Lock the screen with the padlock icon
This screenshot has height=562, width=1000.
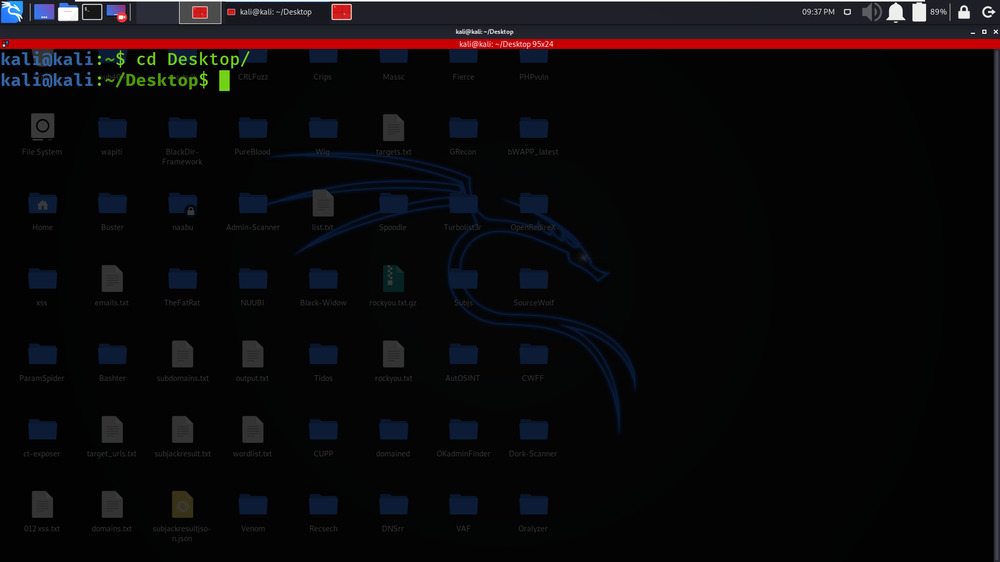[964, 11]
